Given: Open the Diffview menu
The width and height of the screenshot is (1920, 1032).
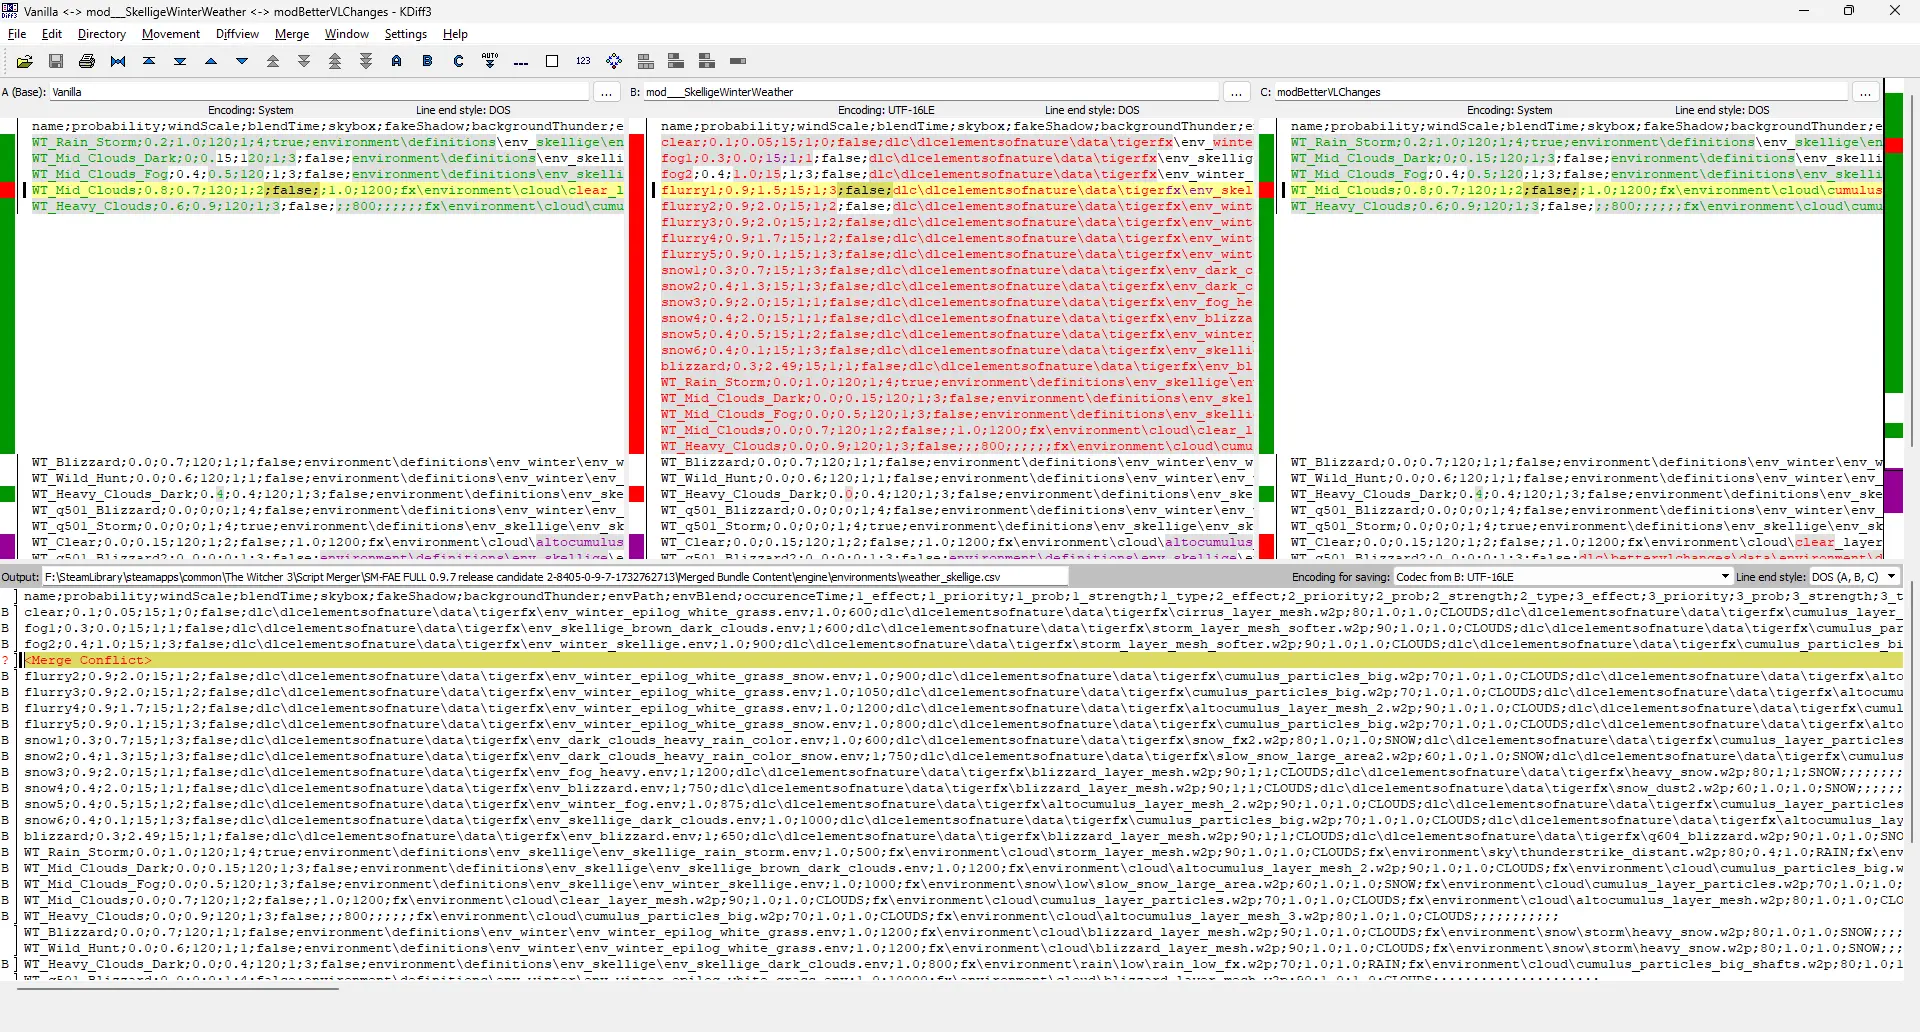Looking at the screenshot, I should [x=237, y=34].
